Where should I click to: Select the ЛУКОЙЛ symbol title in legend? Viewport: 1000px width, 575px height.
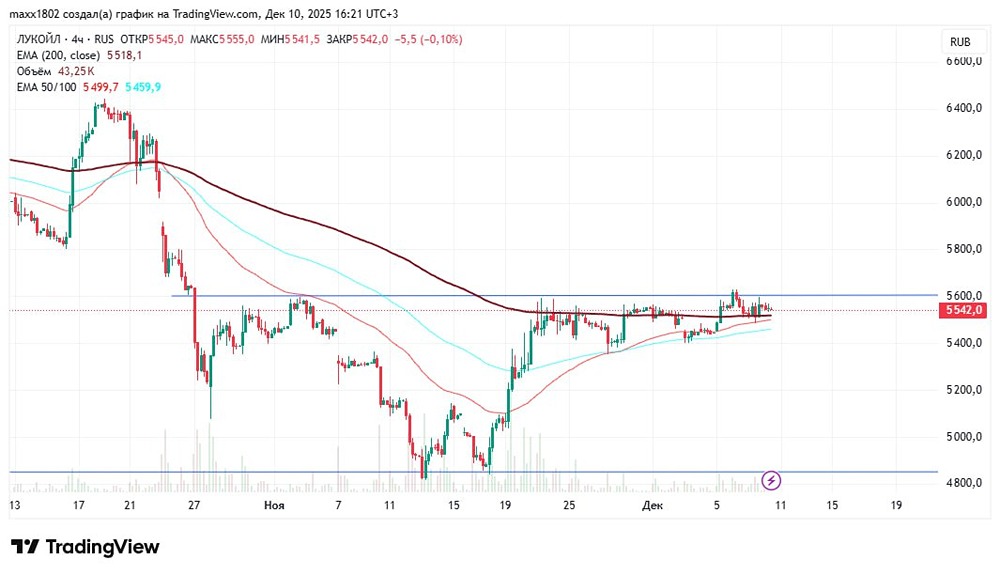(x=43, y=39)
